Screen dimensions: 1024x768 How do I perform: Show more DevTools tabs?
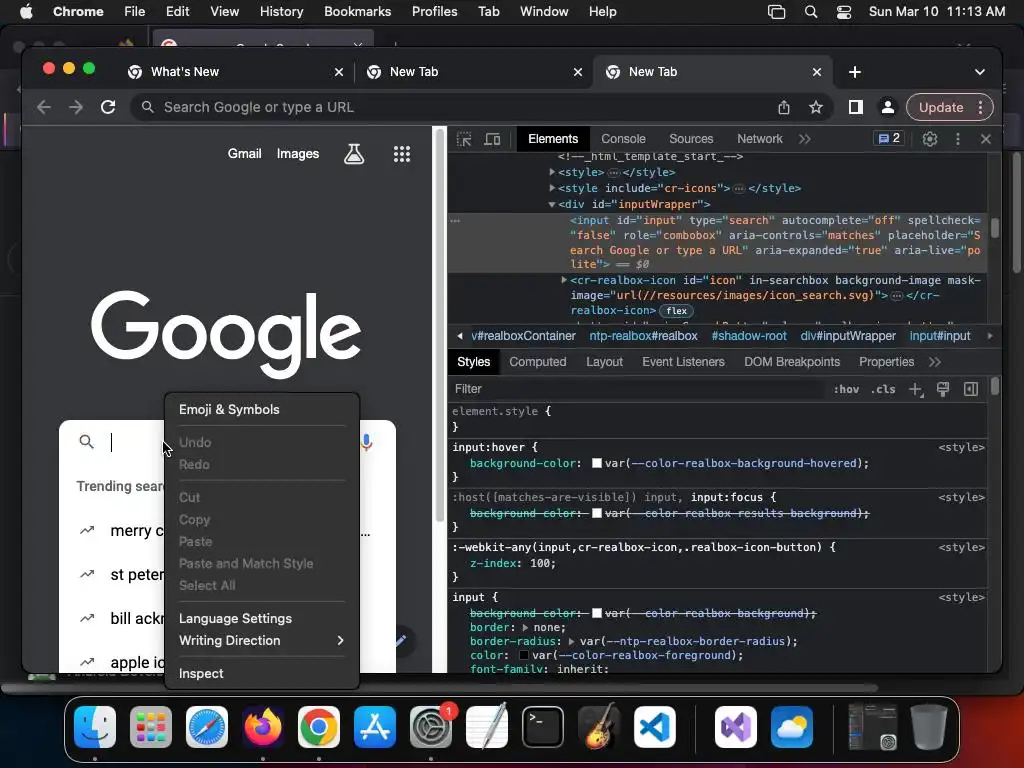(805, 139)
